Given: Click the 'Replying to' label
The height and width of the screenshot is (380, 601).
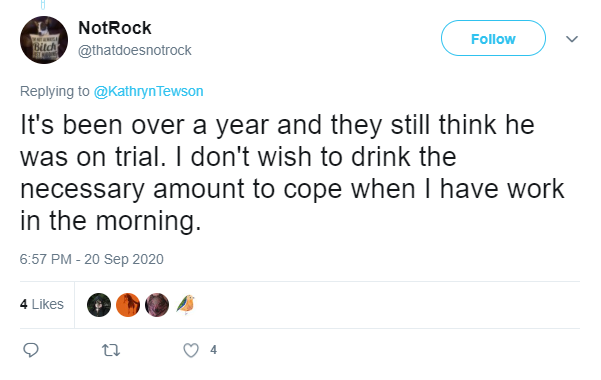Looking at the screenshot, I should point(54,91).
